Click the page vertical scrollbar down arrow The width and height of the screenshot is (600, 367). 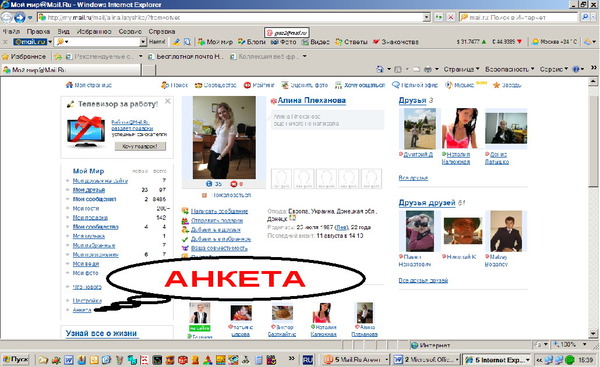(593, 334)
